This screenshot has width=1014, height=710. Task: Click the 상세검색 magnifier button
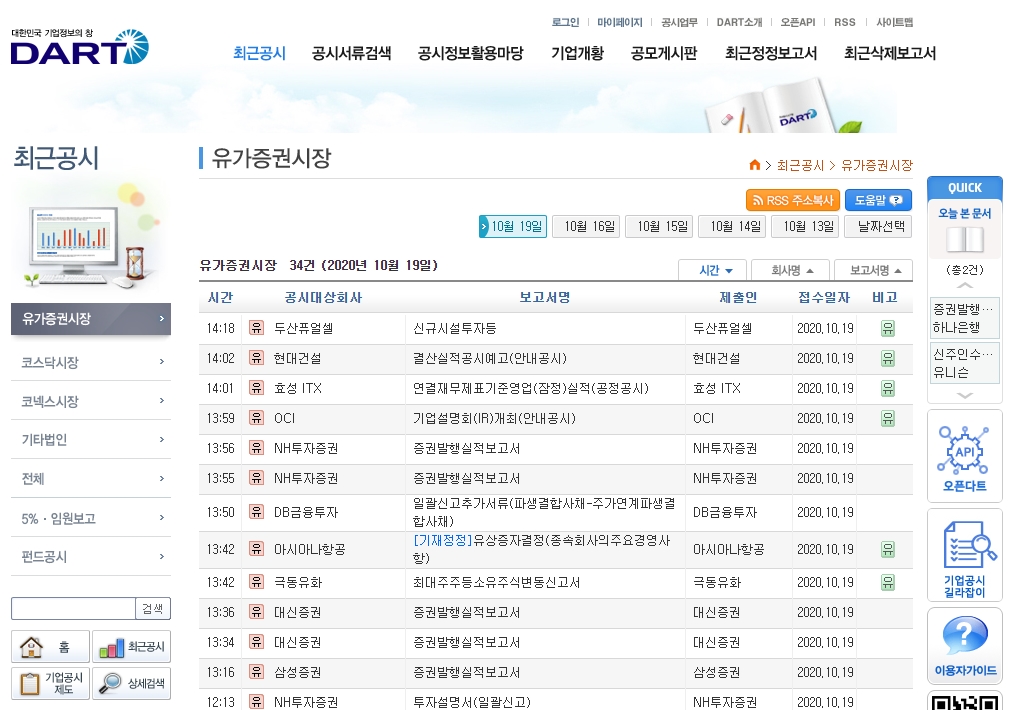[131, 683]
